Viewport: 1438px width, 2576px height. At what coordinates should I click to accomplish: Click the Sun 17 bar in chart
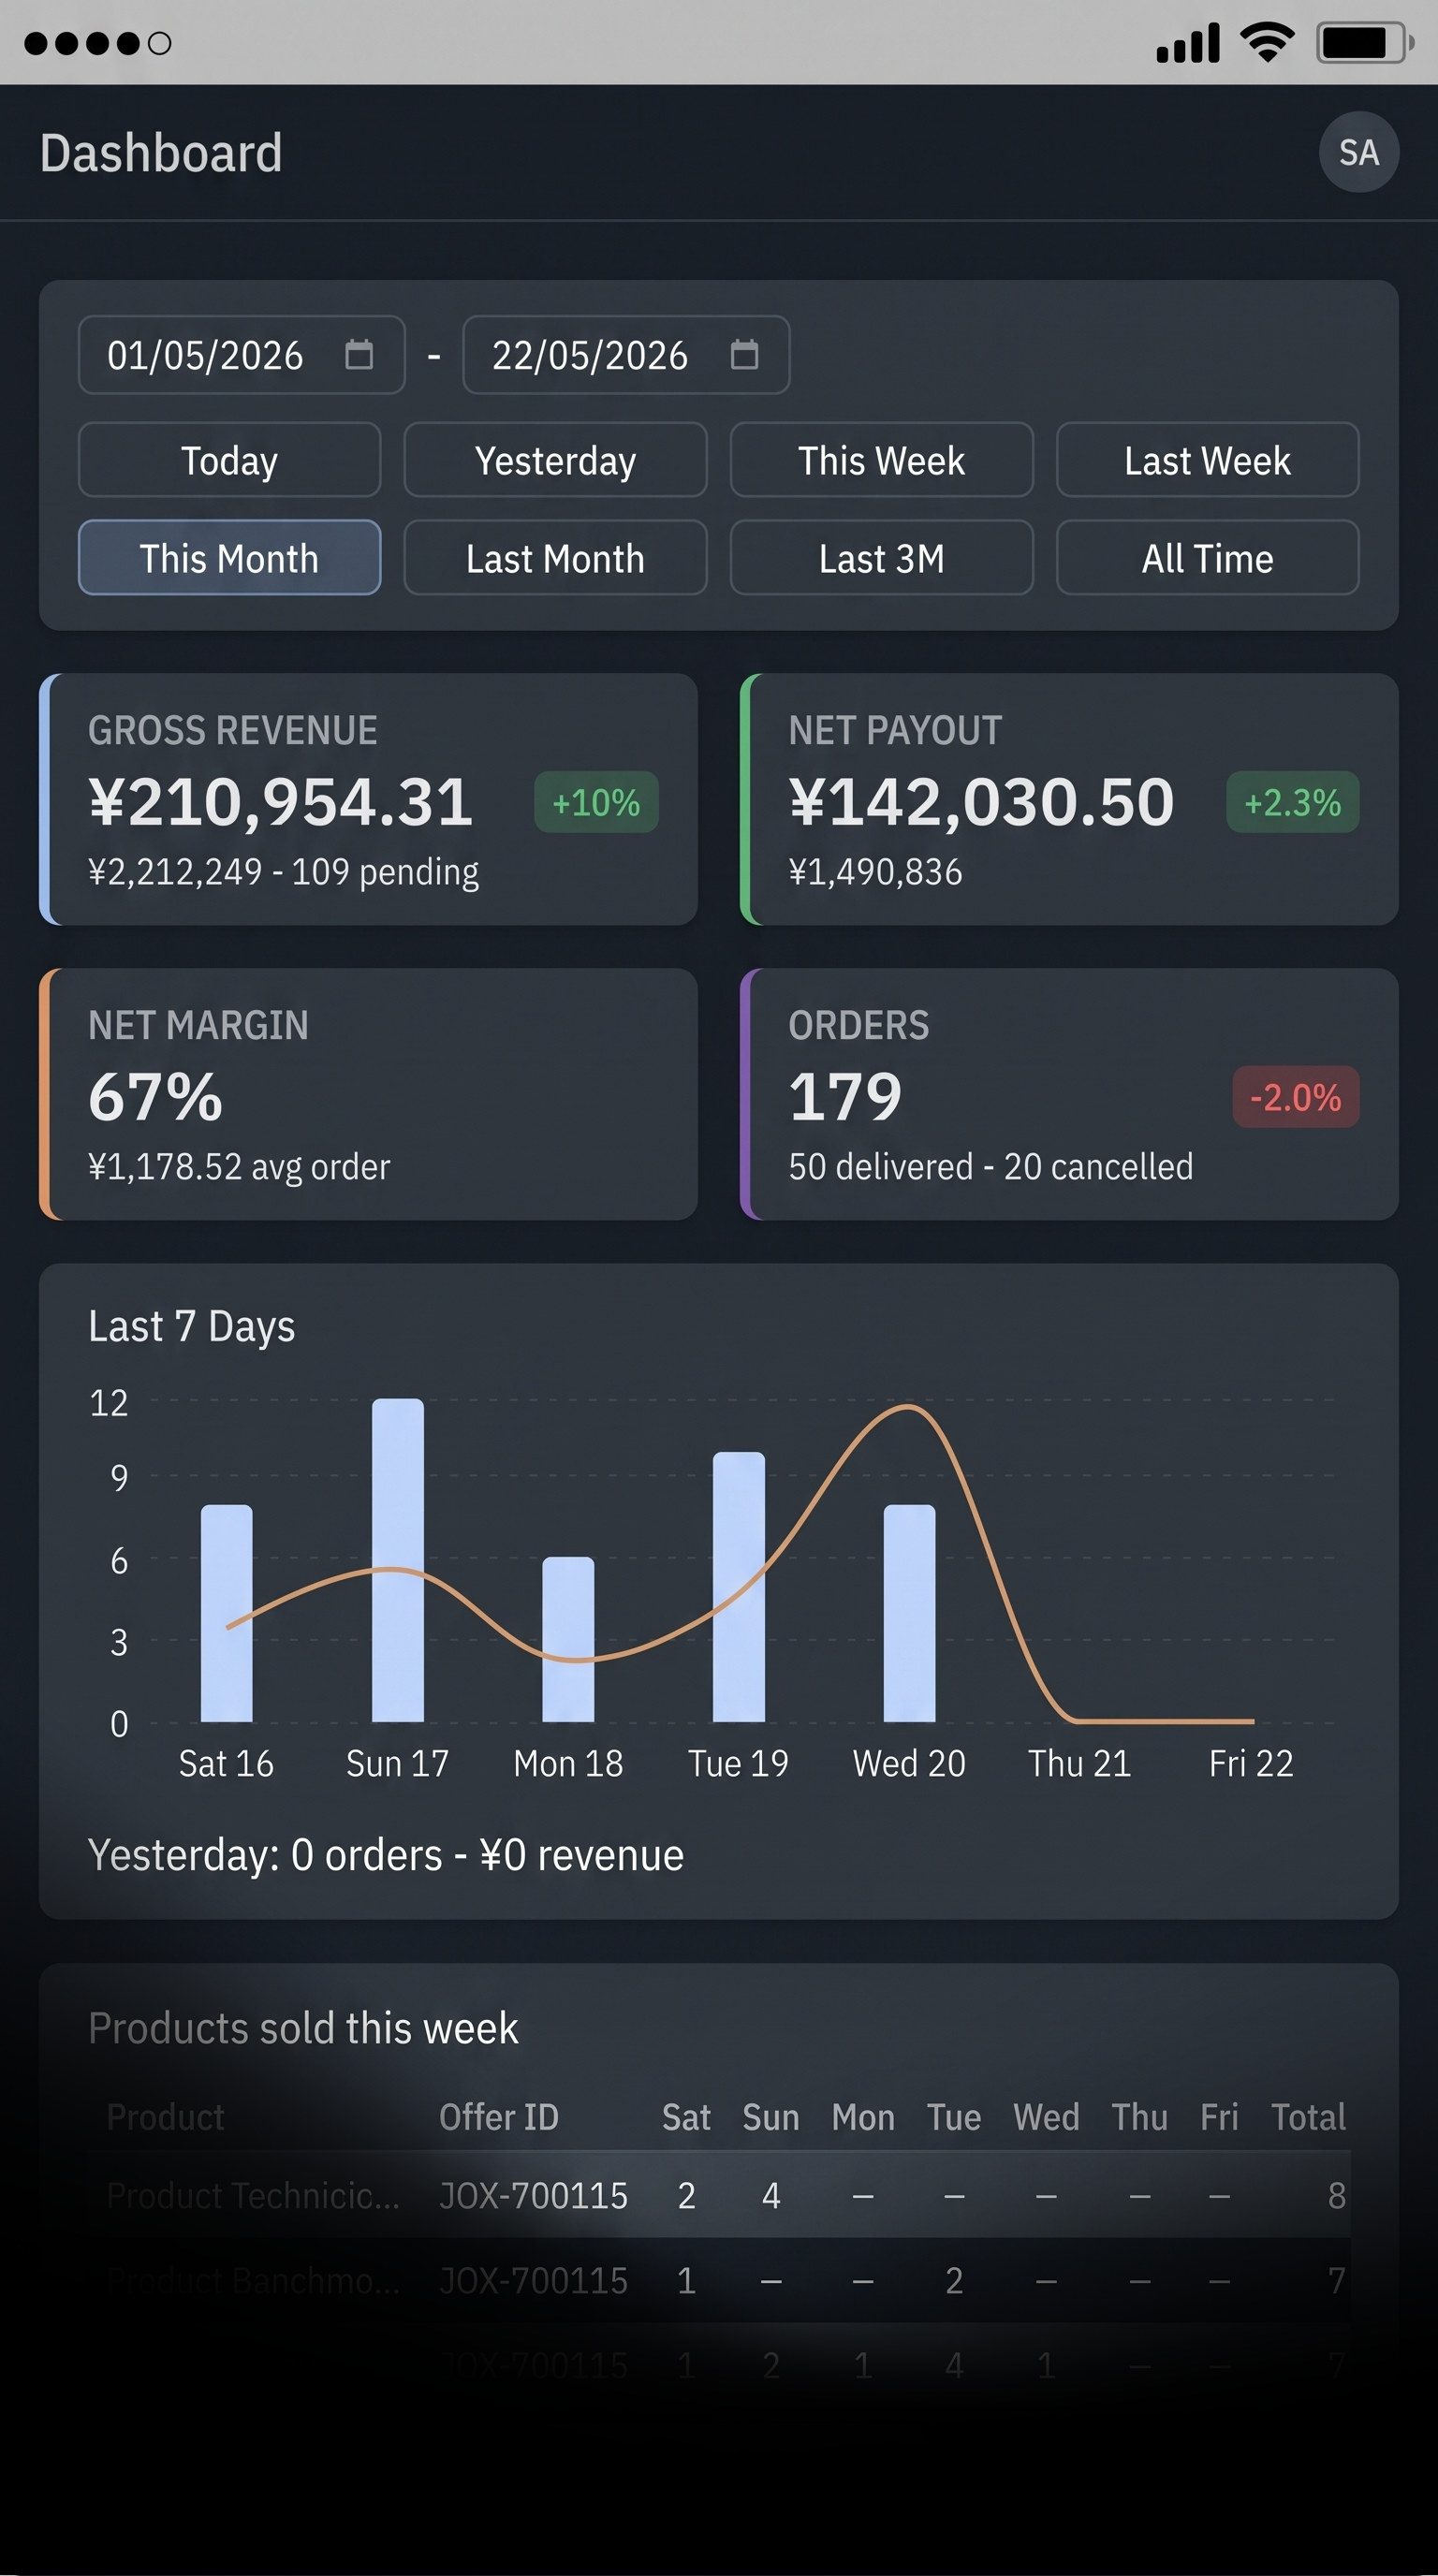(398, 1560)
